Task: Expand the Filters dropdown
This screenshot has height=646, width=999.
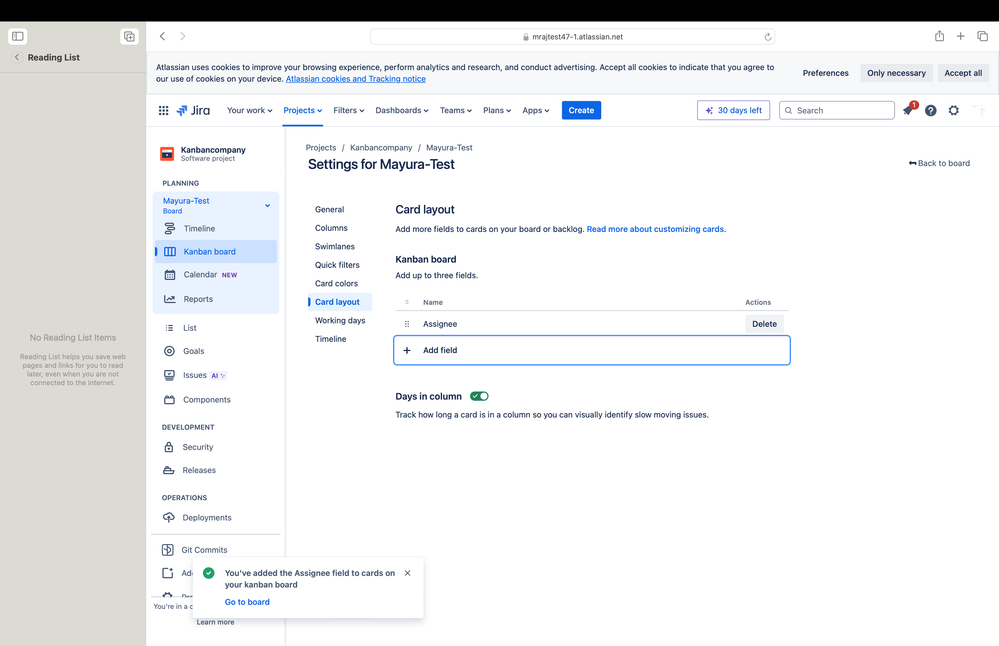Action: click(349, 110)
